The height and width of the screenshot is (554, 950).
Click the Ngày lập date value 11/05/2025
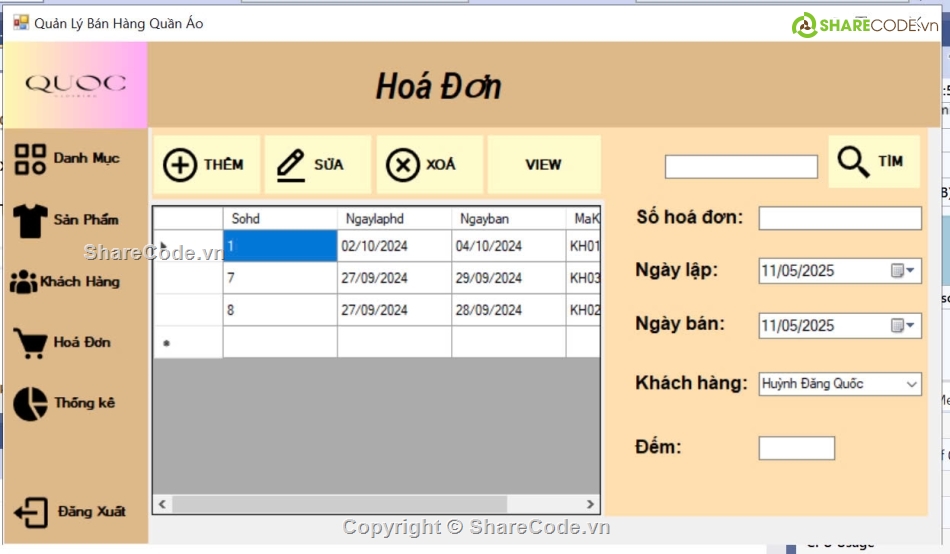tap(797, 271)
